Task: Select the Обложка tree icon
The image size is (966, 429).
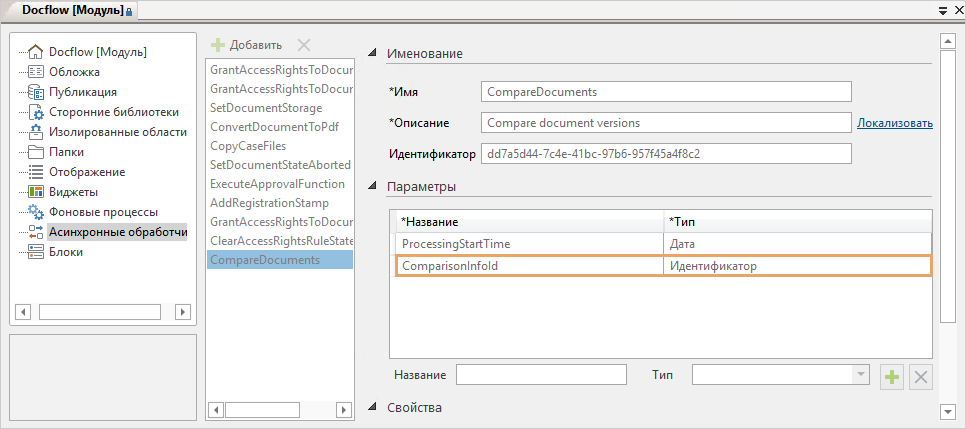Action: pyautogui.click(x=36, y=72)
